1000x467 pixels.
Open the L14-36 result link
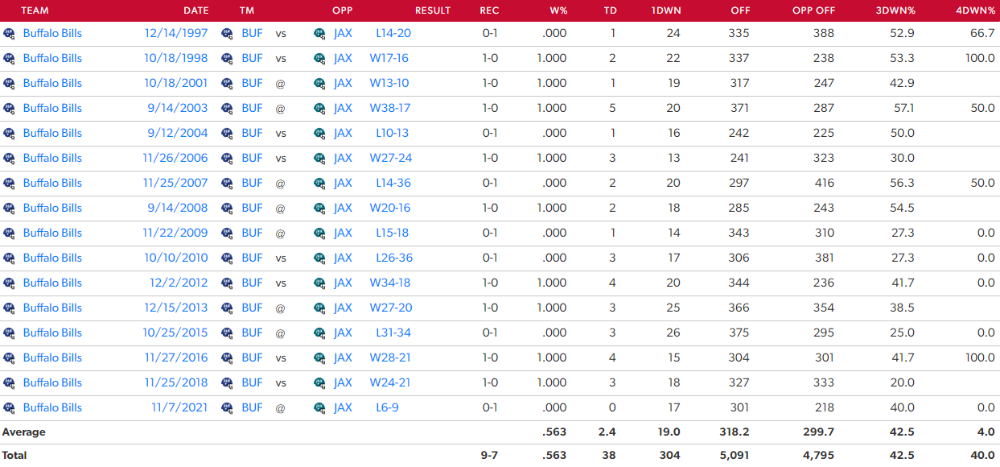tap(393, 183)
